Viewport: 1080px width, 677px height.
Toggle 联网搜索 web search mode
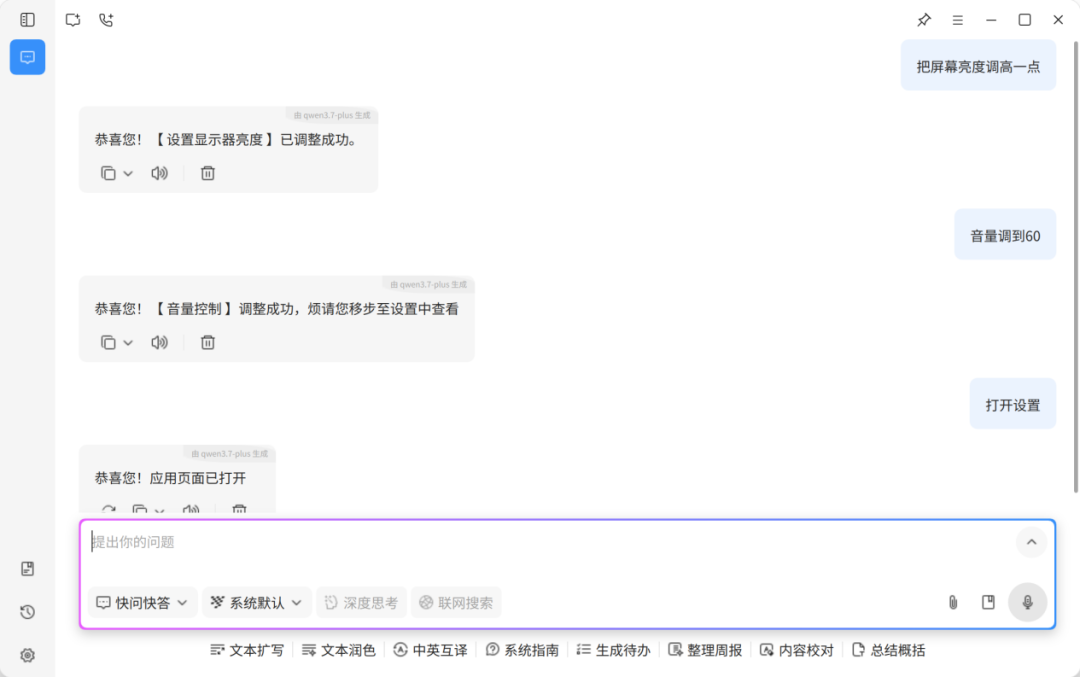[x=457, y=603]
